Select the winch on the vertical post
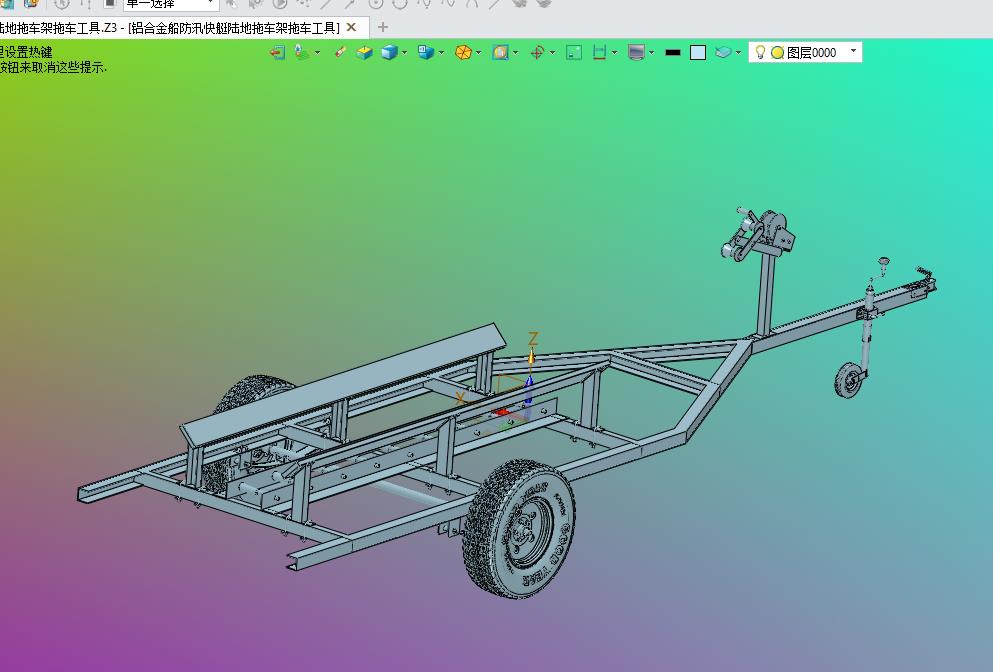Viewport: 993px width, 672px height. 758,234
